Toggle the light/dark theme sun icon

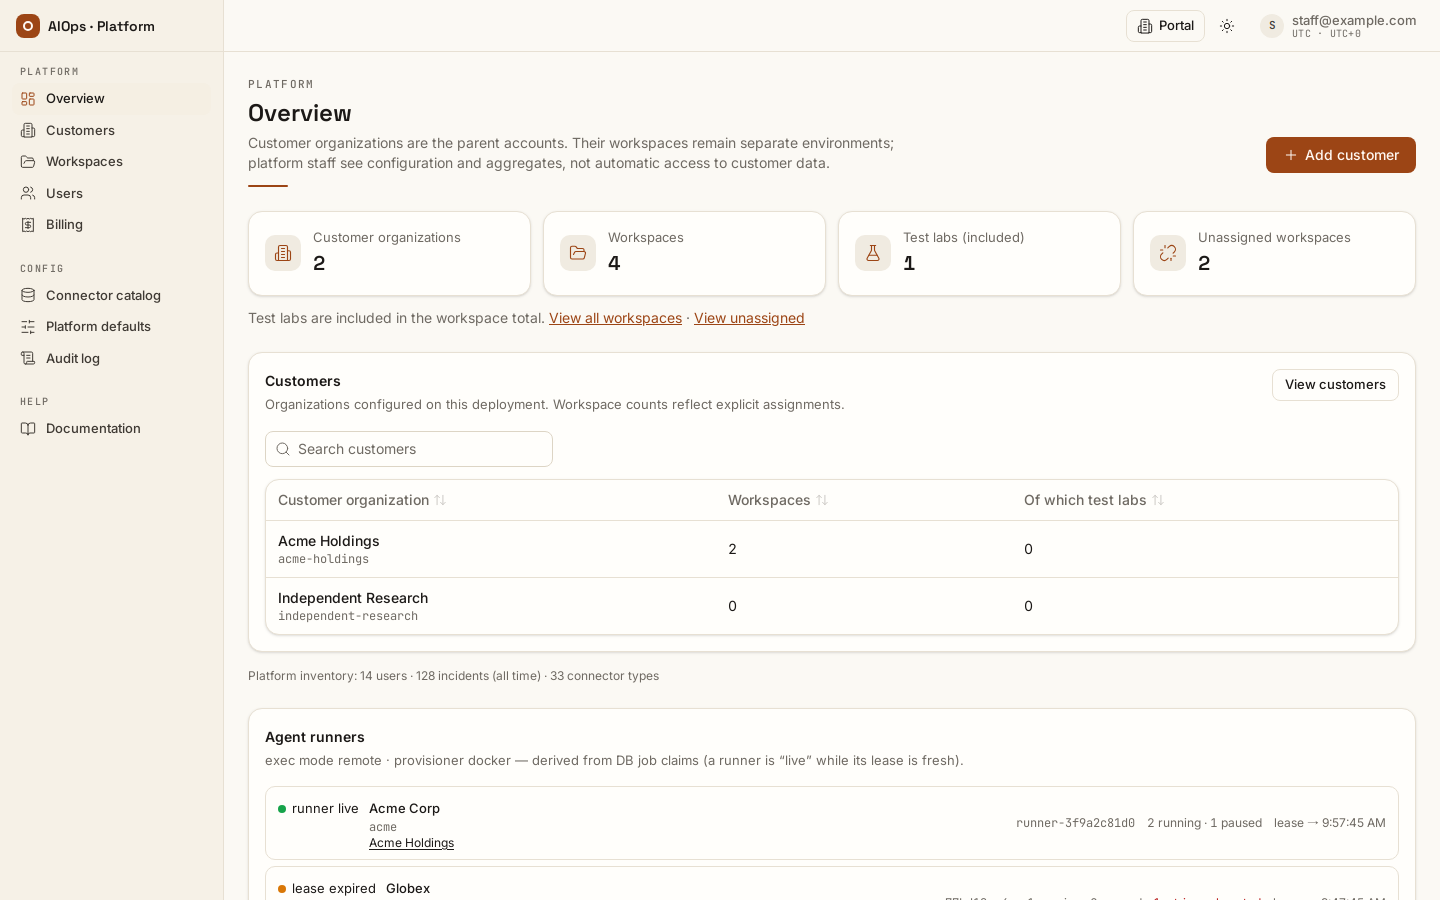[x=1227, y=26]
